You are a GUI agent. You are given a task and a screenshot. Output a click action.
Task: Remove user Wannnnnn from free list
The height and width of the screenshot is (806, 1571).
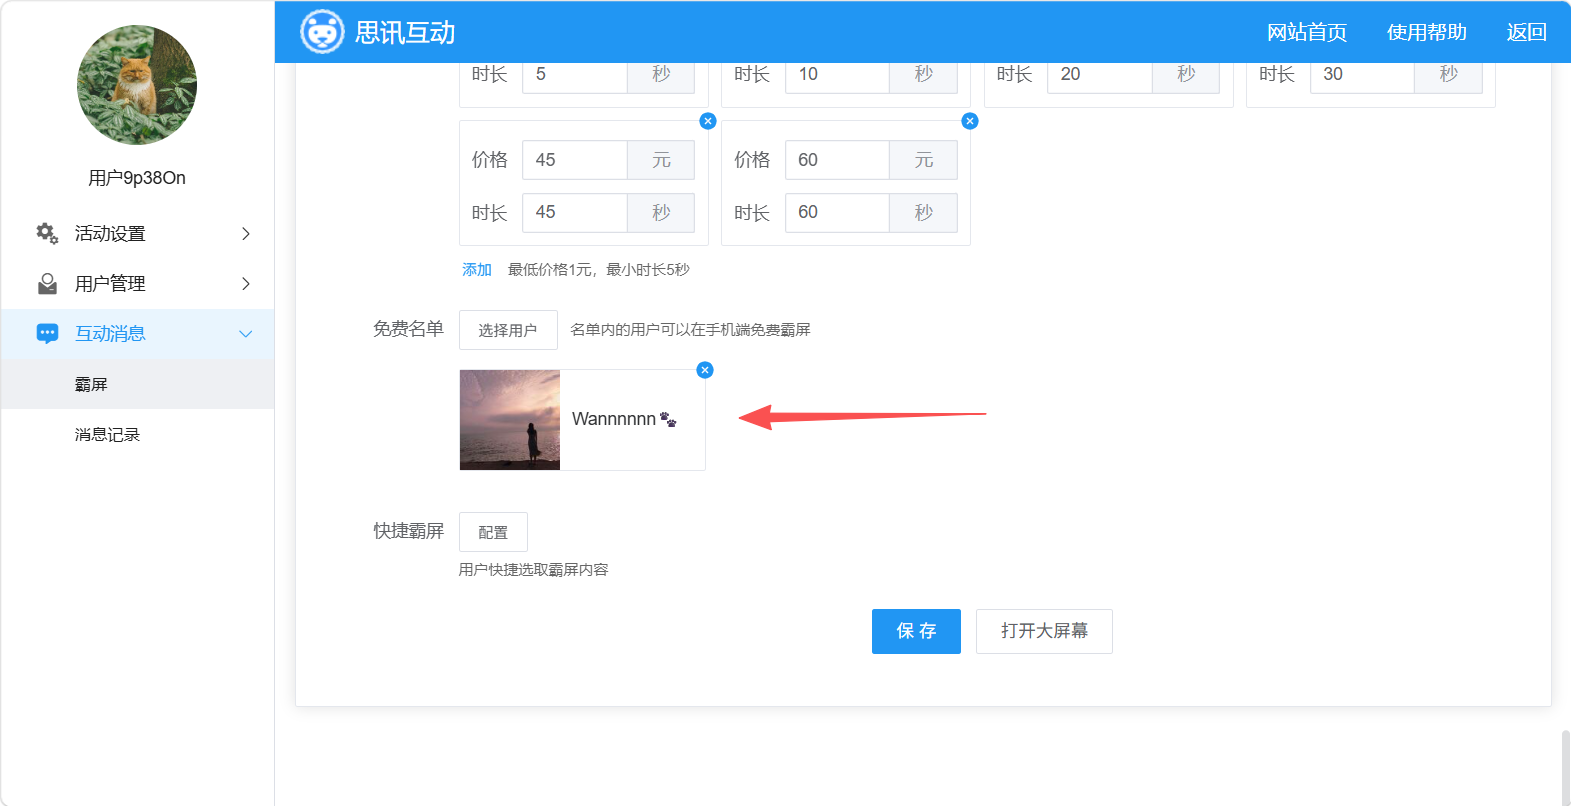[705, 370]
